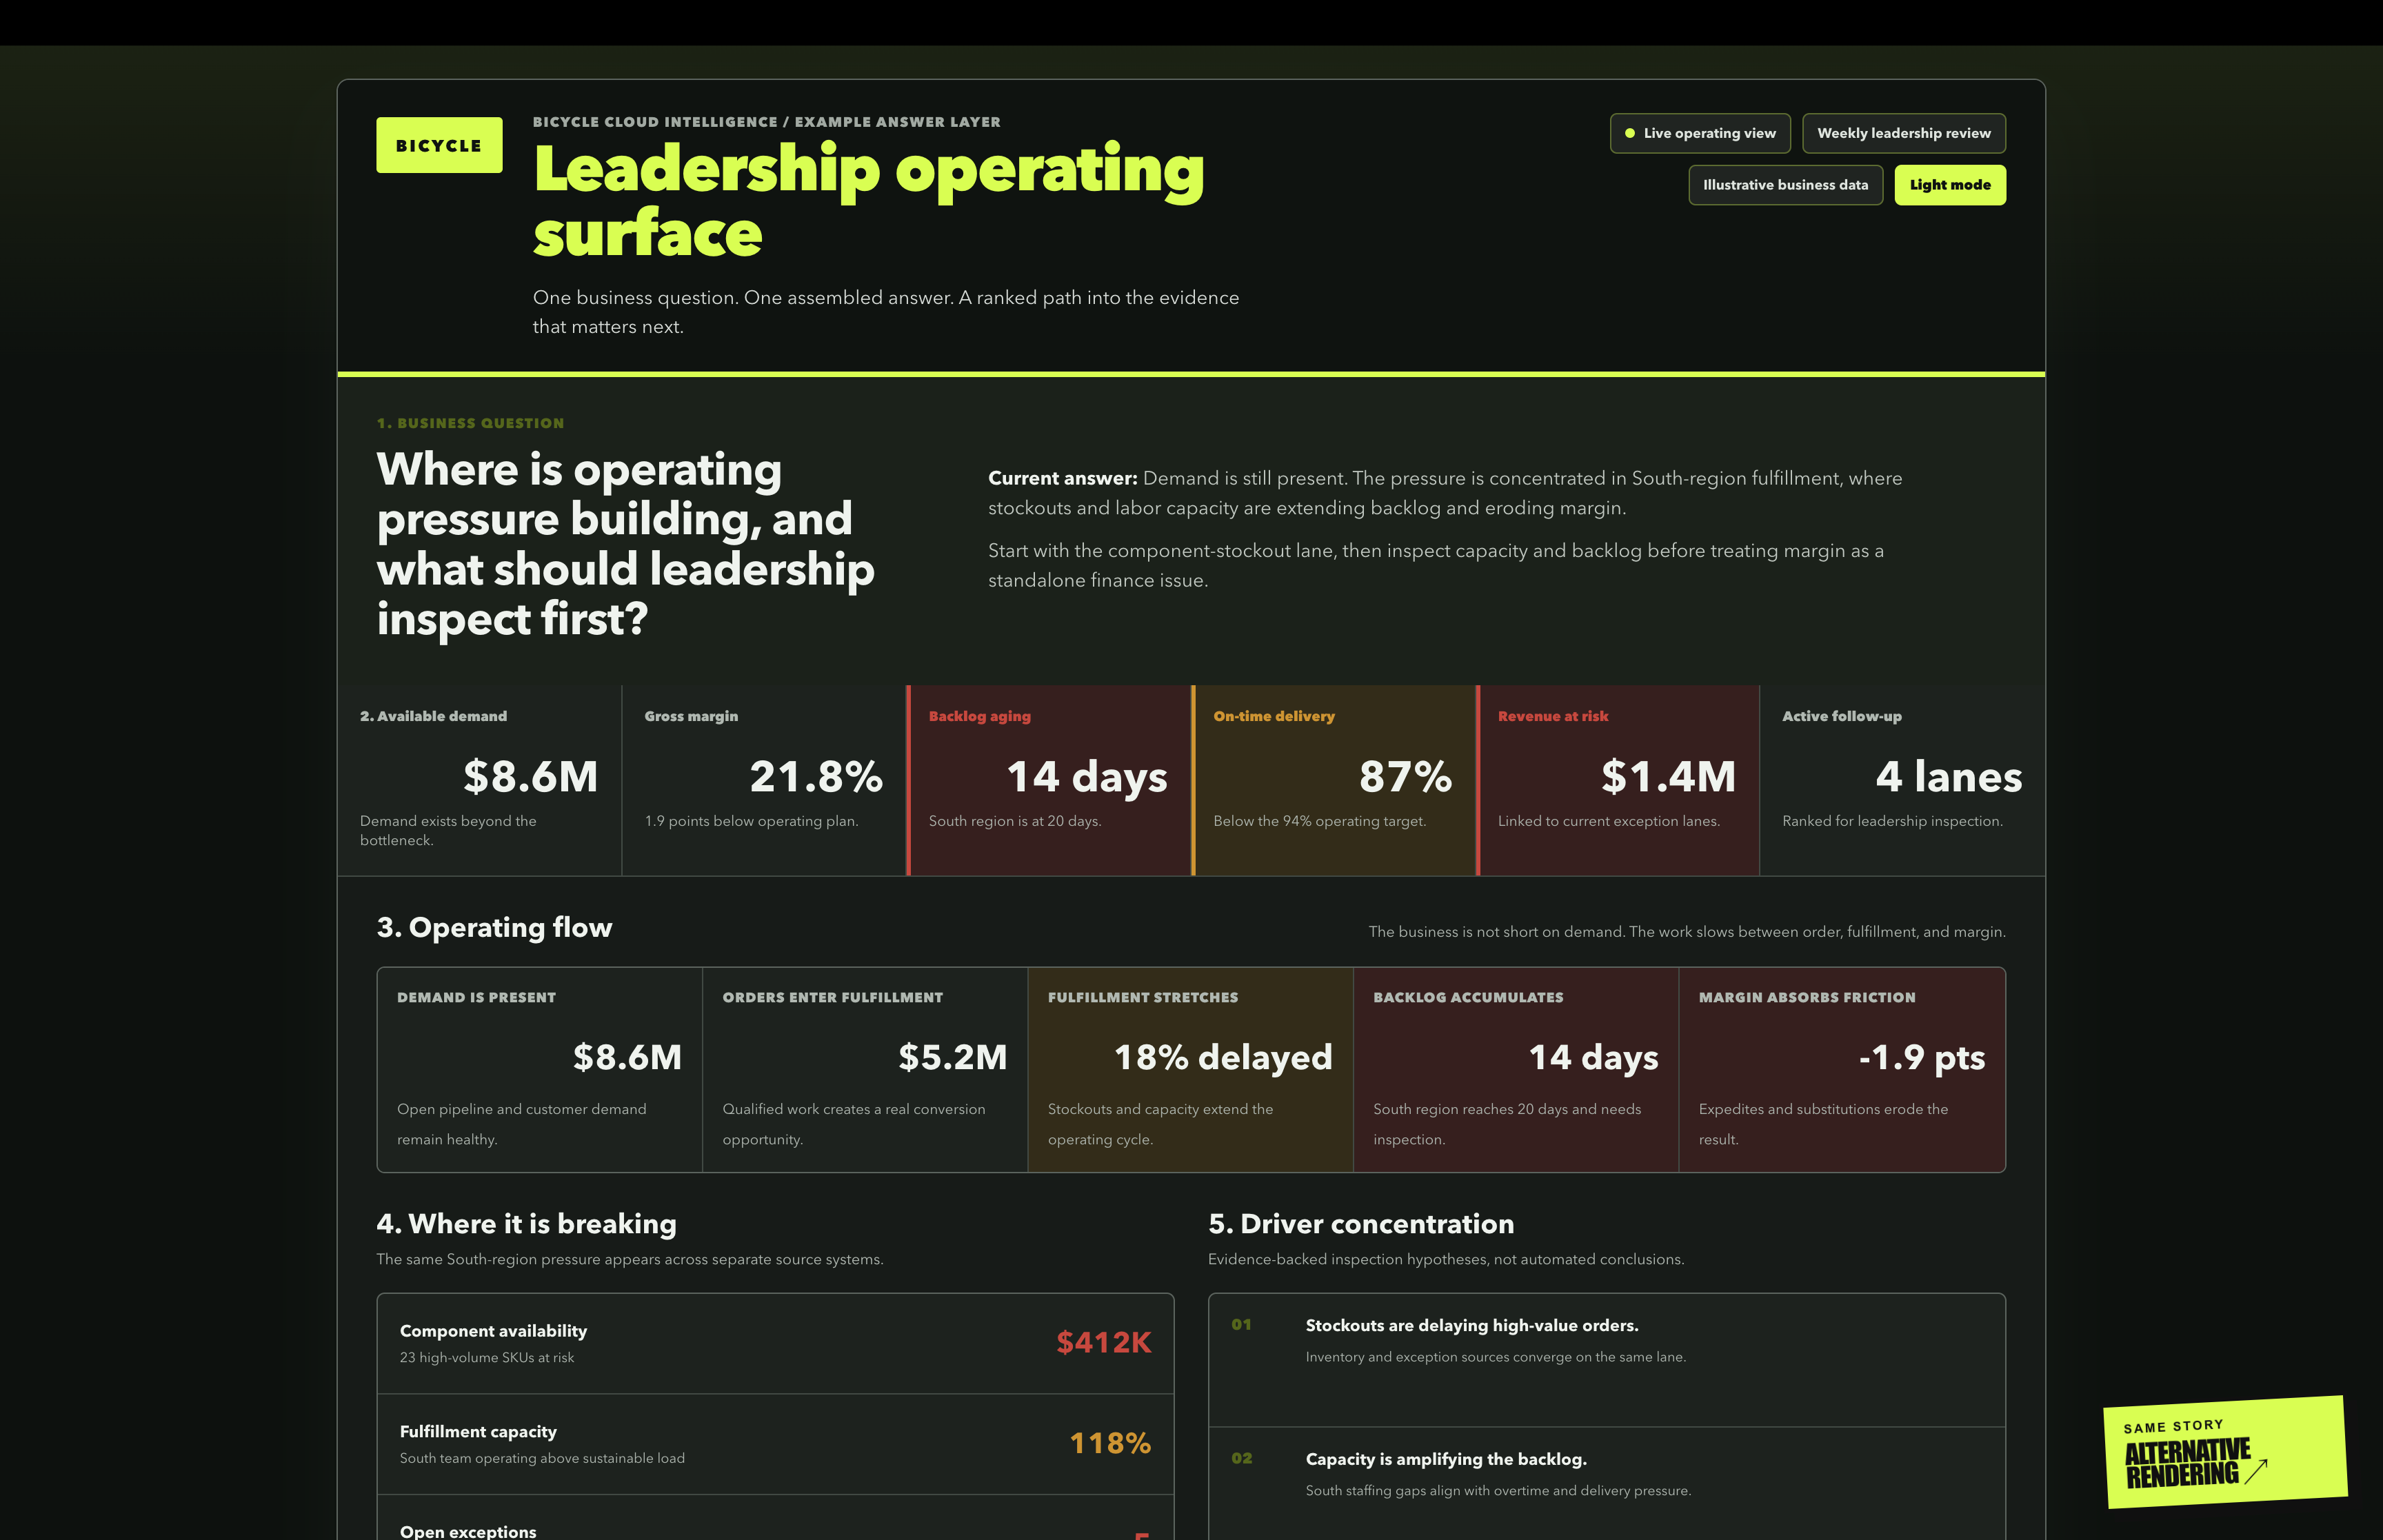Select the Live operating view pill
This screenshot has height=1540, width=2383.
click(1699, 133)
